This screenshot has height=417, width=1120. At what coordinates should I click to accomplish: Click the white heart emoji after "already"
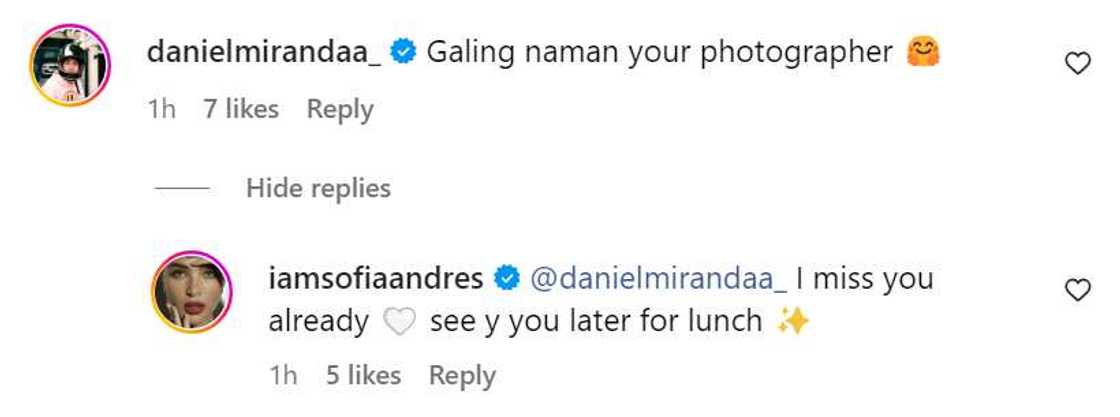click(x=399, y=323)
